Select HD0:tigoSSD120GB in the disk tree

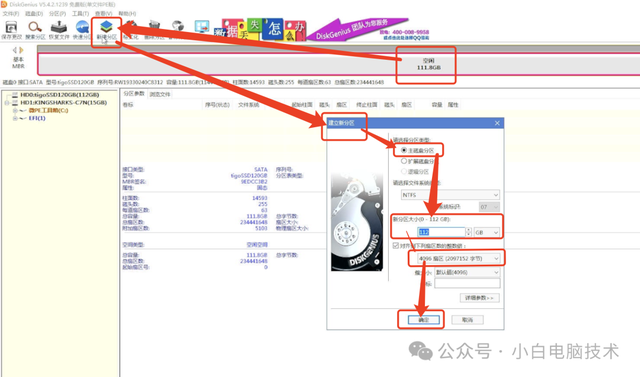click(x=60, y=95)
